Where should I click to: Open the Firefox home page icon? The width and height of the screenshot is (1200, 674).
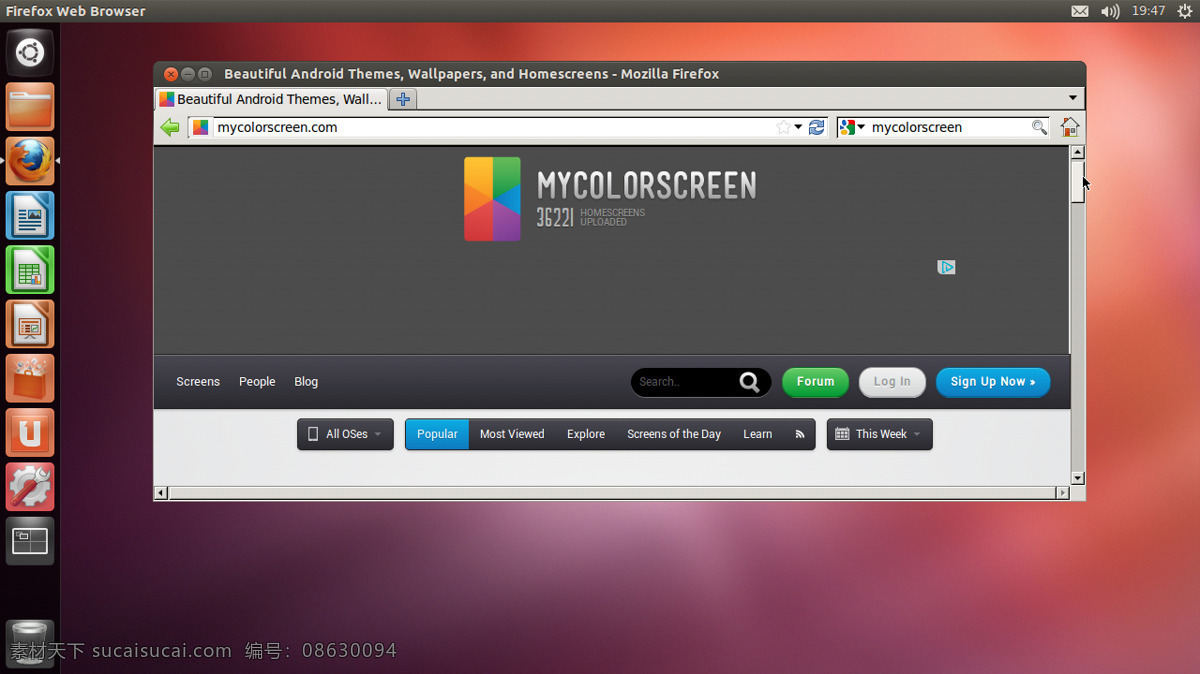pyautogui.click(x=1070, y=127)
